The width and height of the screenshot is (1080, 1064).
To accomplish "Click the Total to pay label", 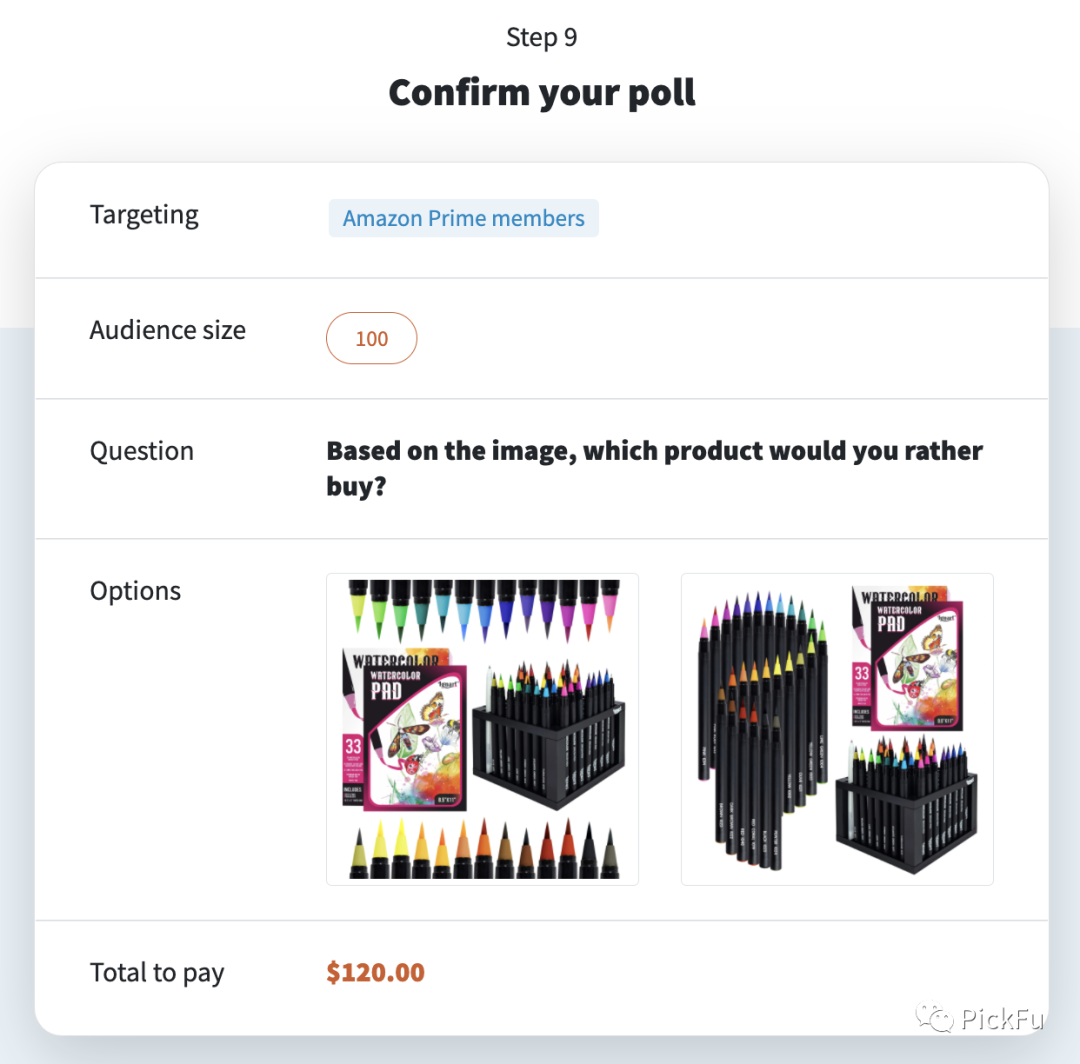I will tap(157, 973).
